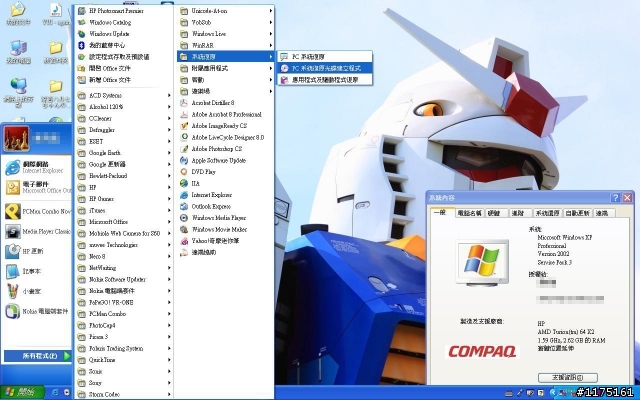Open the Picasa 3 program group
The width and height of the screenshot is (640, 400).
click(x=124, y=337)
